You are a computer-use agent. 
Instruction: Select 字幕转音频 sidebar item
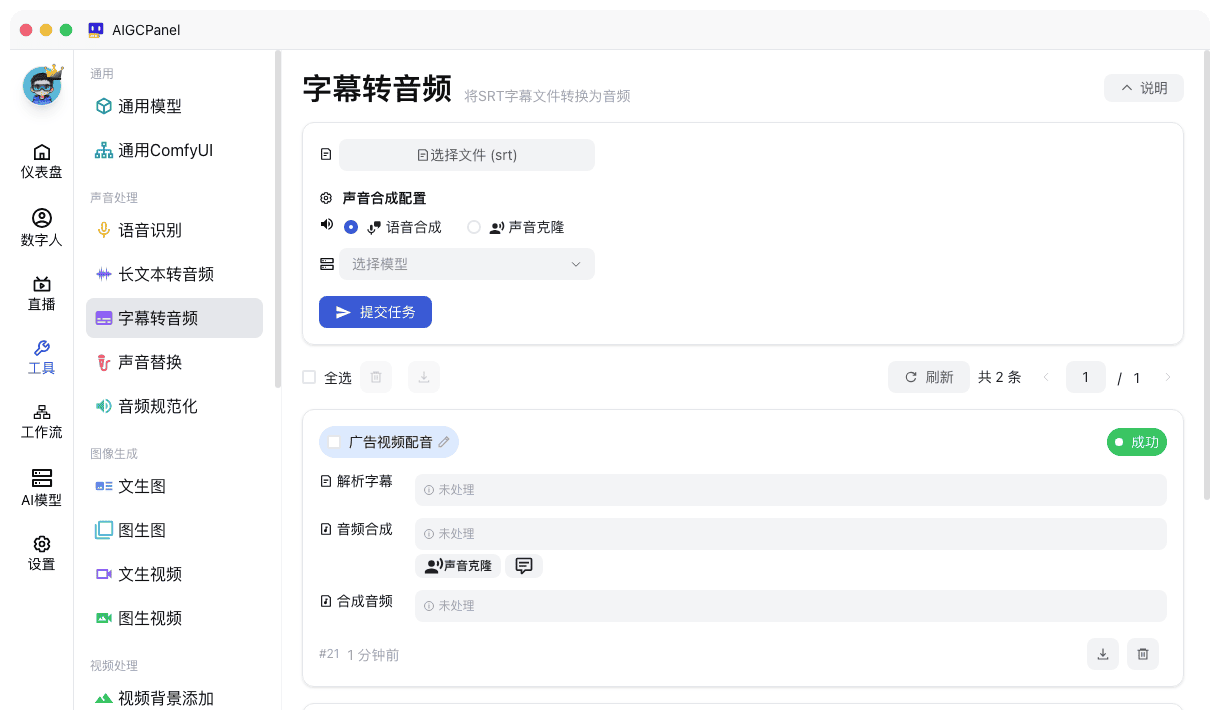[174, 318]
